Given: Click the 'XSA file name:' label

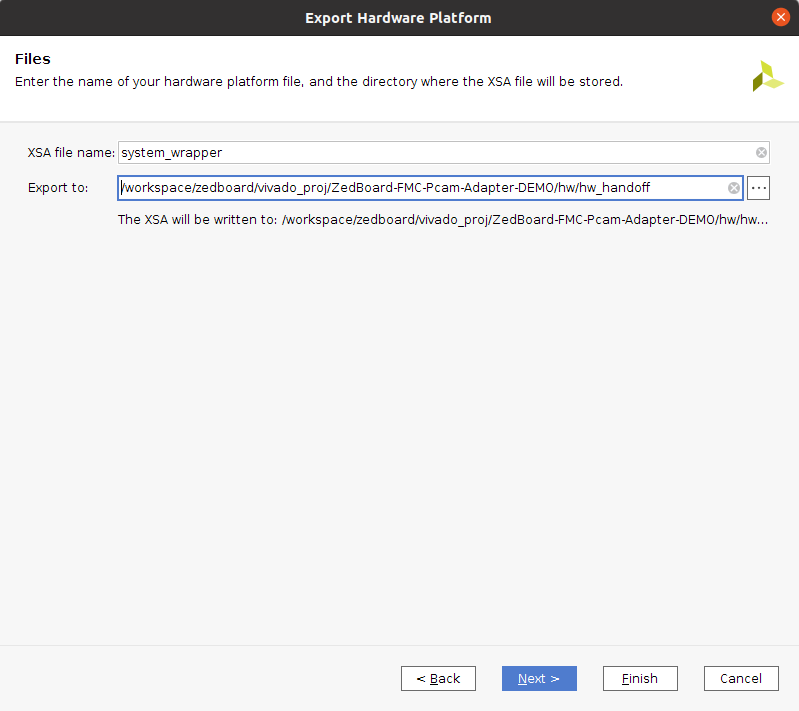Looking at the screenshot, I should [x=71, y=152].
